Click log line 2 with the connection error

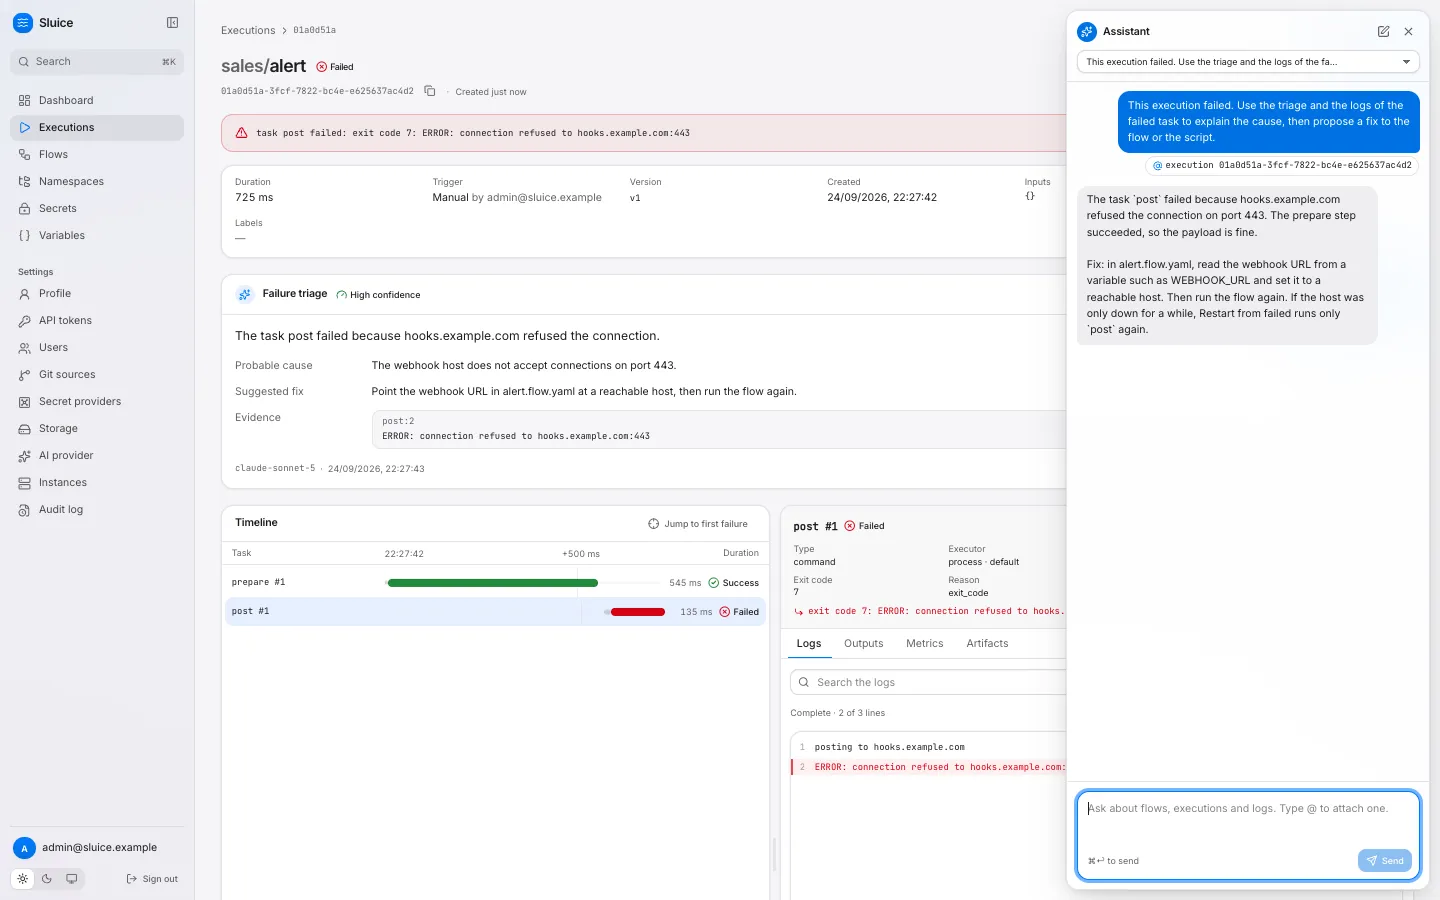point(929,767)
